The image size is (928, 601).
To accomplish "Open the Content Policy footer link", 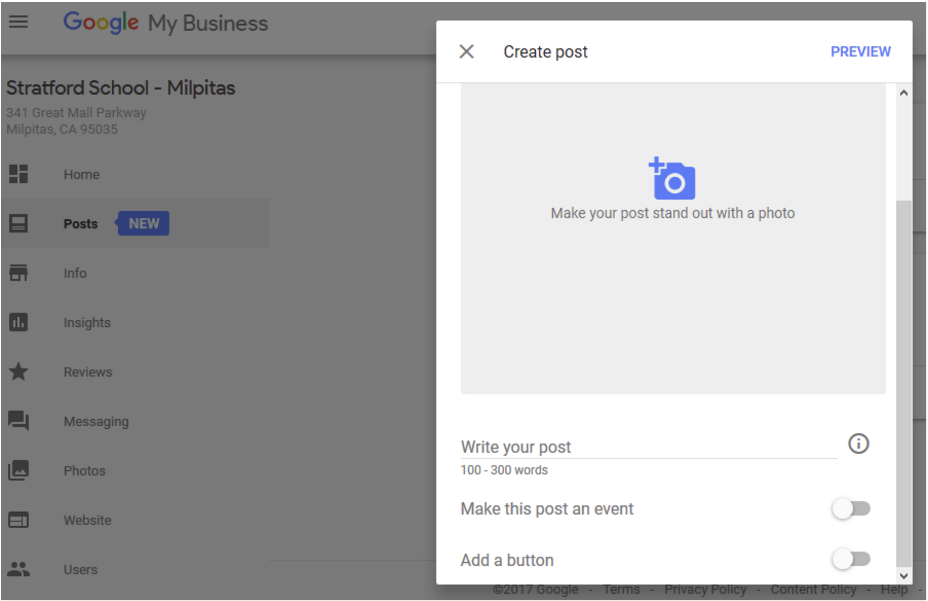I will (813, 590).
